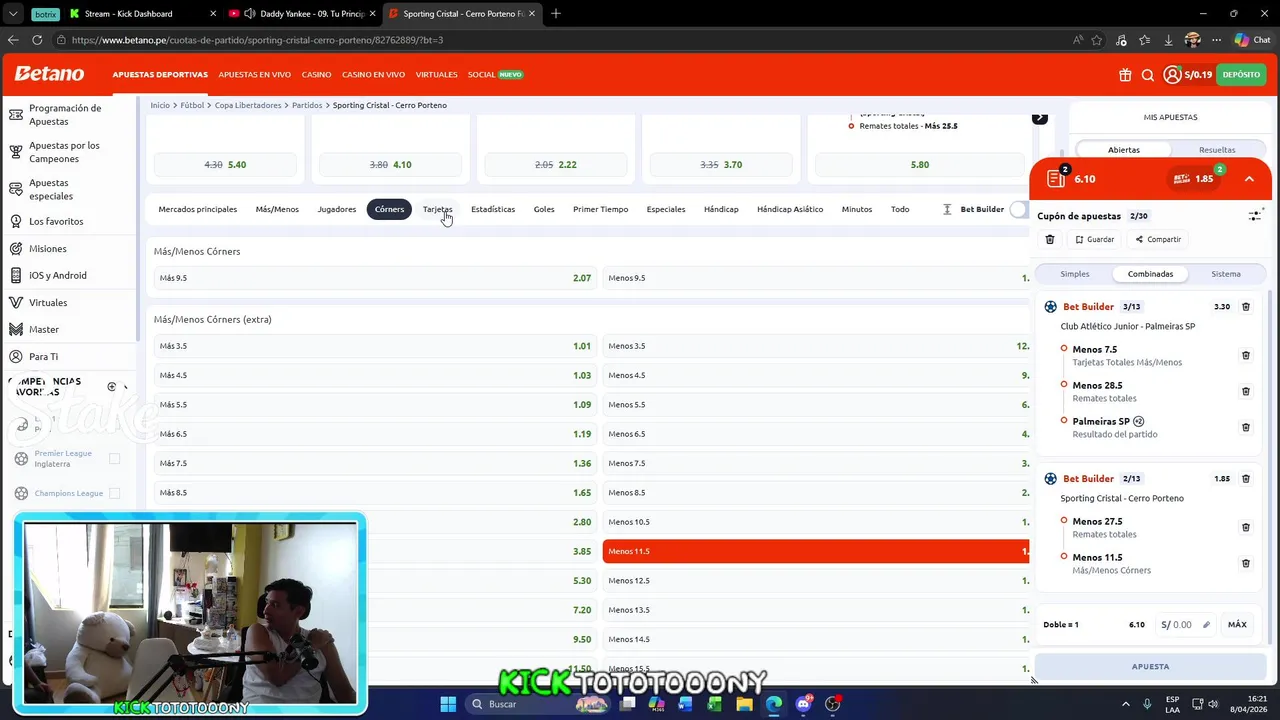Delete the Palmeiras SP selection
This screenshot has width=1280, height=720.
(1246, 427)
